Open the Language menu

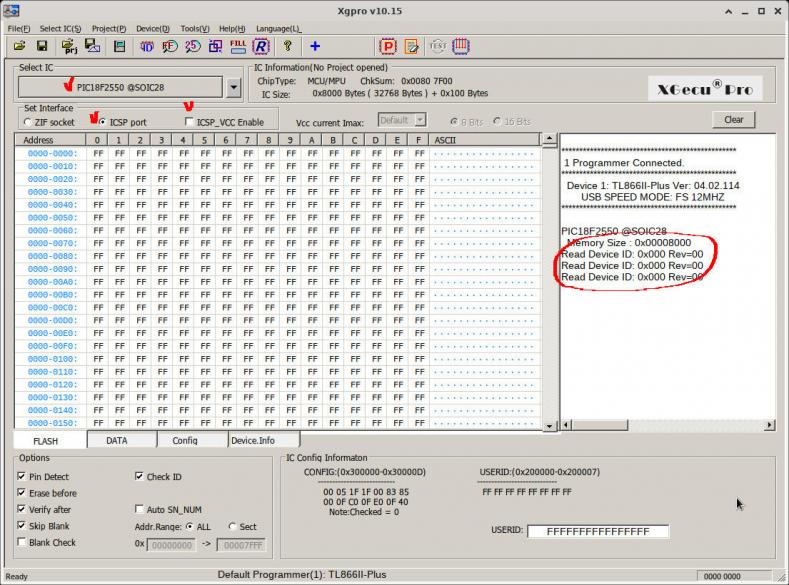278,29
